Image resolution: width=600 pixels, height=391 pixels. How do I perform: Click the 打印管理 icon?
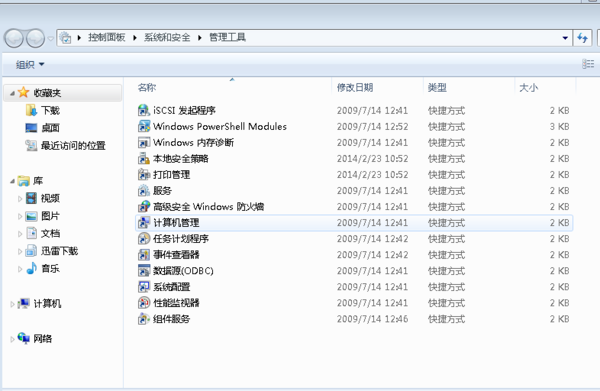pyautogui.click(x=143, y=175)
